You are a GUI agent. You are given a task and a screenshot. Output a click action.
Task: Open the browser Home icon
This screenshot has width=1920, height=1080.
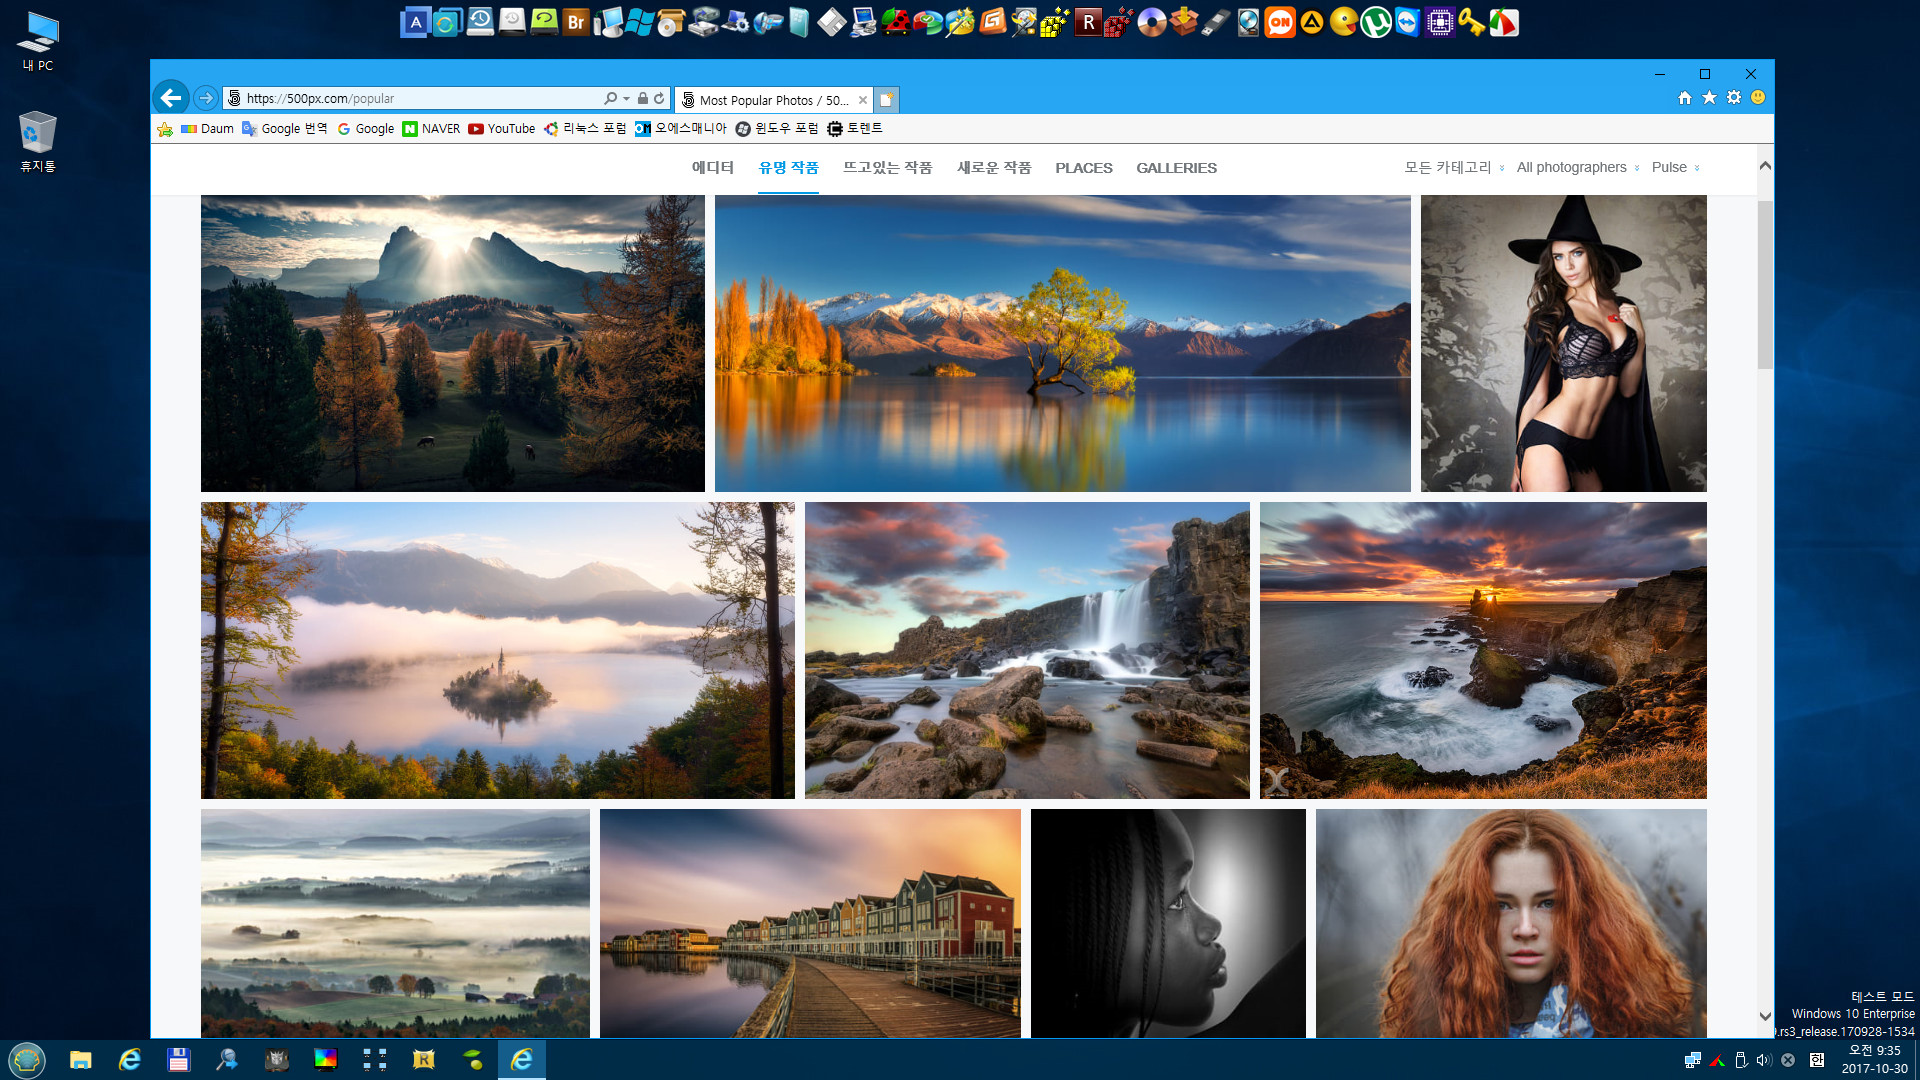1685,98
